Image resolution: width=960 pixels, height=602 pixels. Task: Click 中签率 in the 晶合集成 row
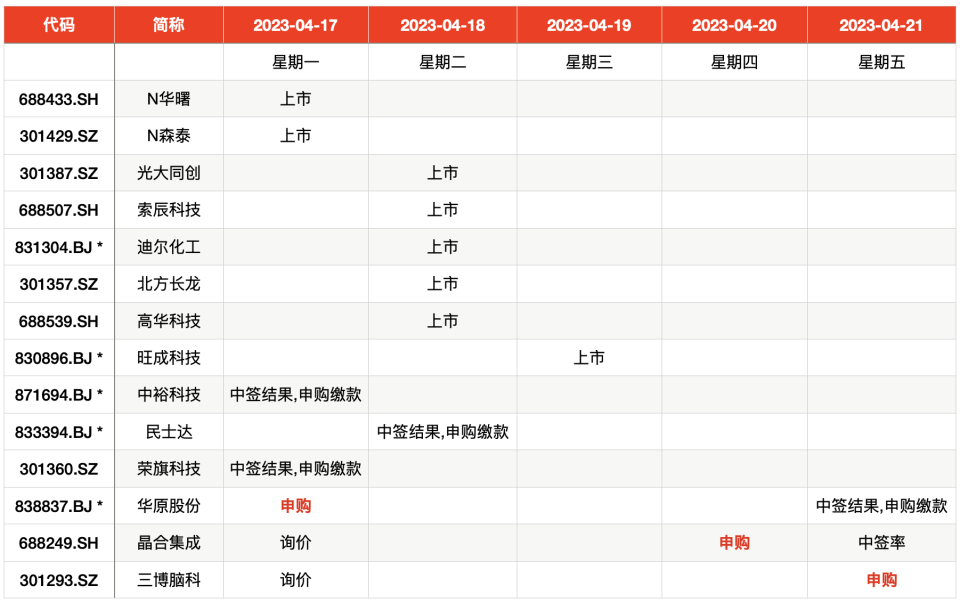pos(881,543)
